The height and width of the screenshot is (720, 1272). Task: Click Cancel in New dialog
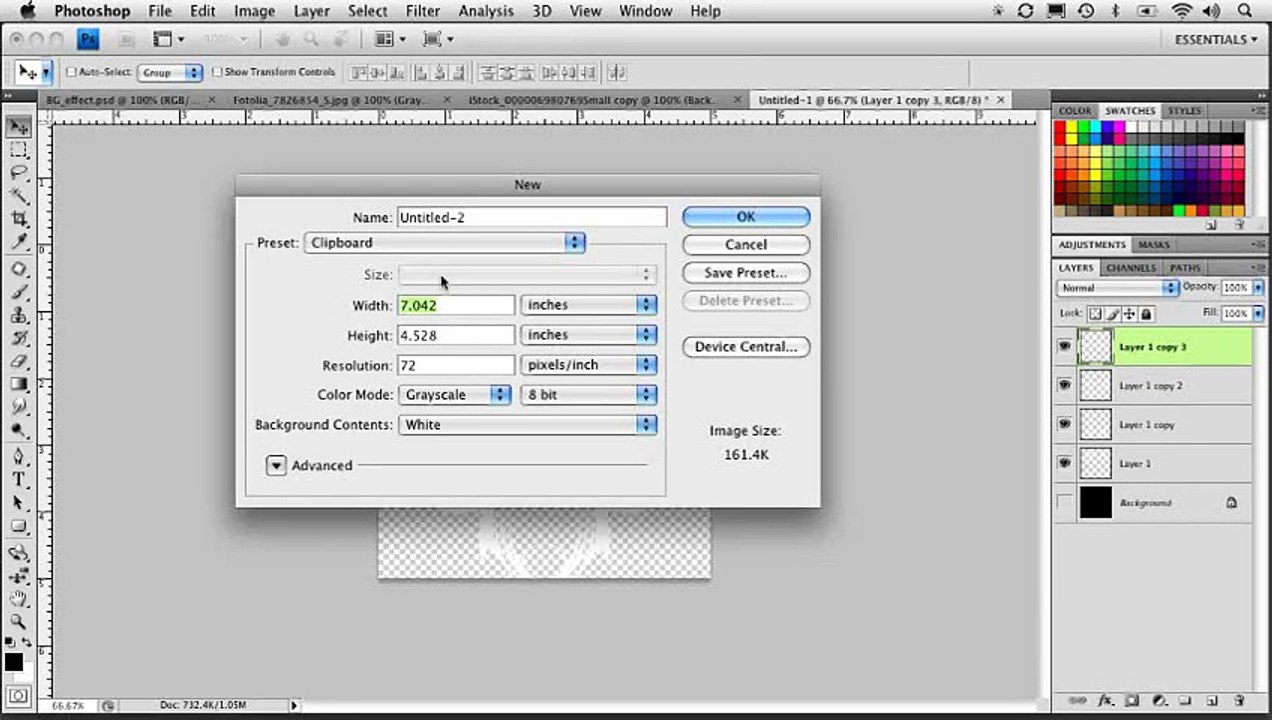click(x=746, y=244)
